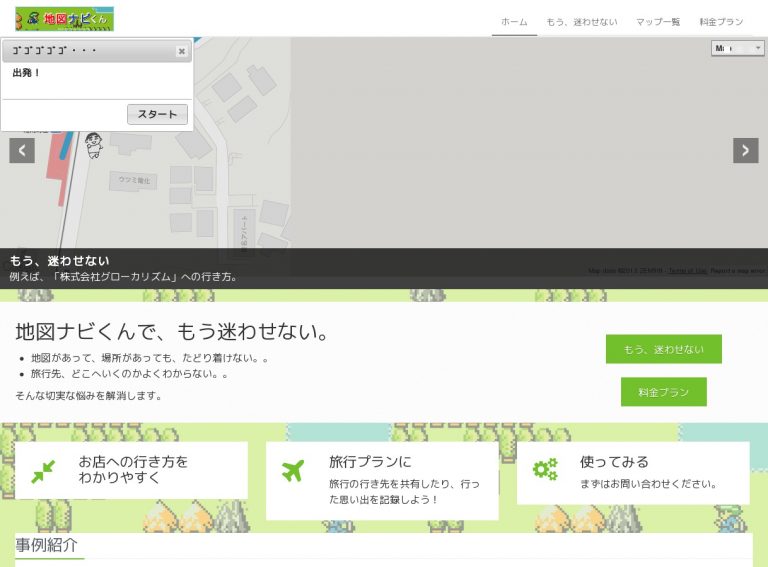This screenshot has height=567, width=768.
Task: Click the green airplane icon
Action: coord(293,471)
